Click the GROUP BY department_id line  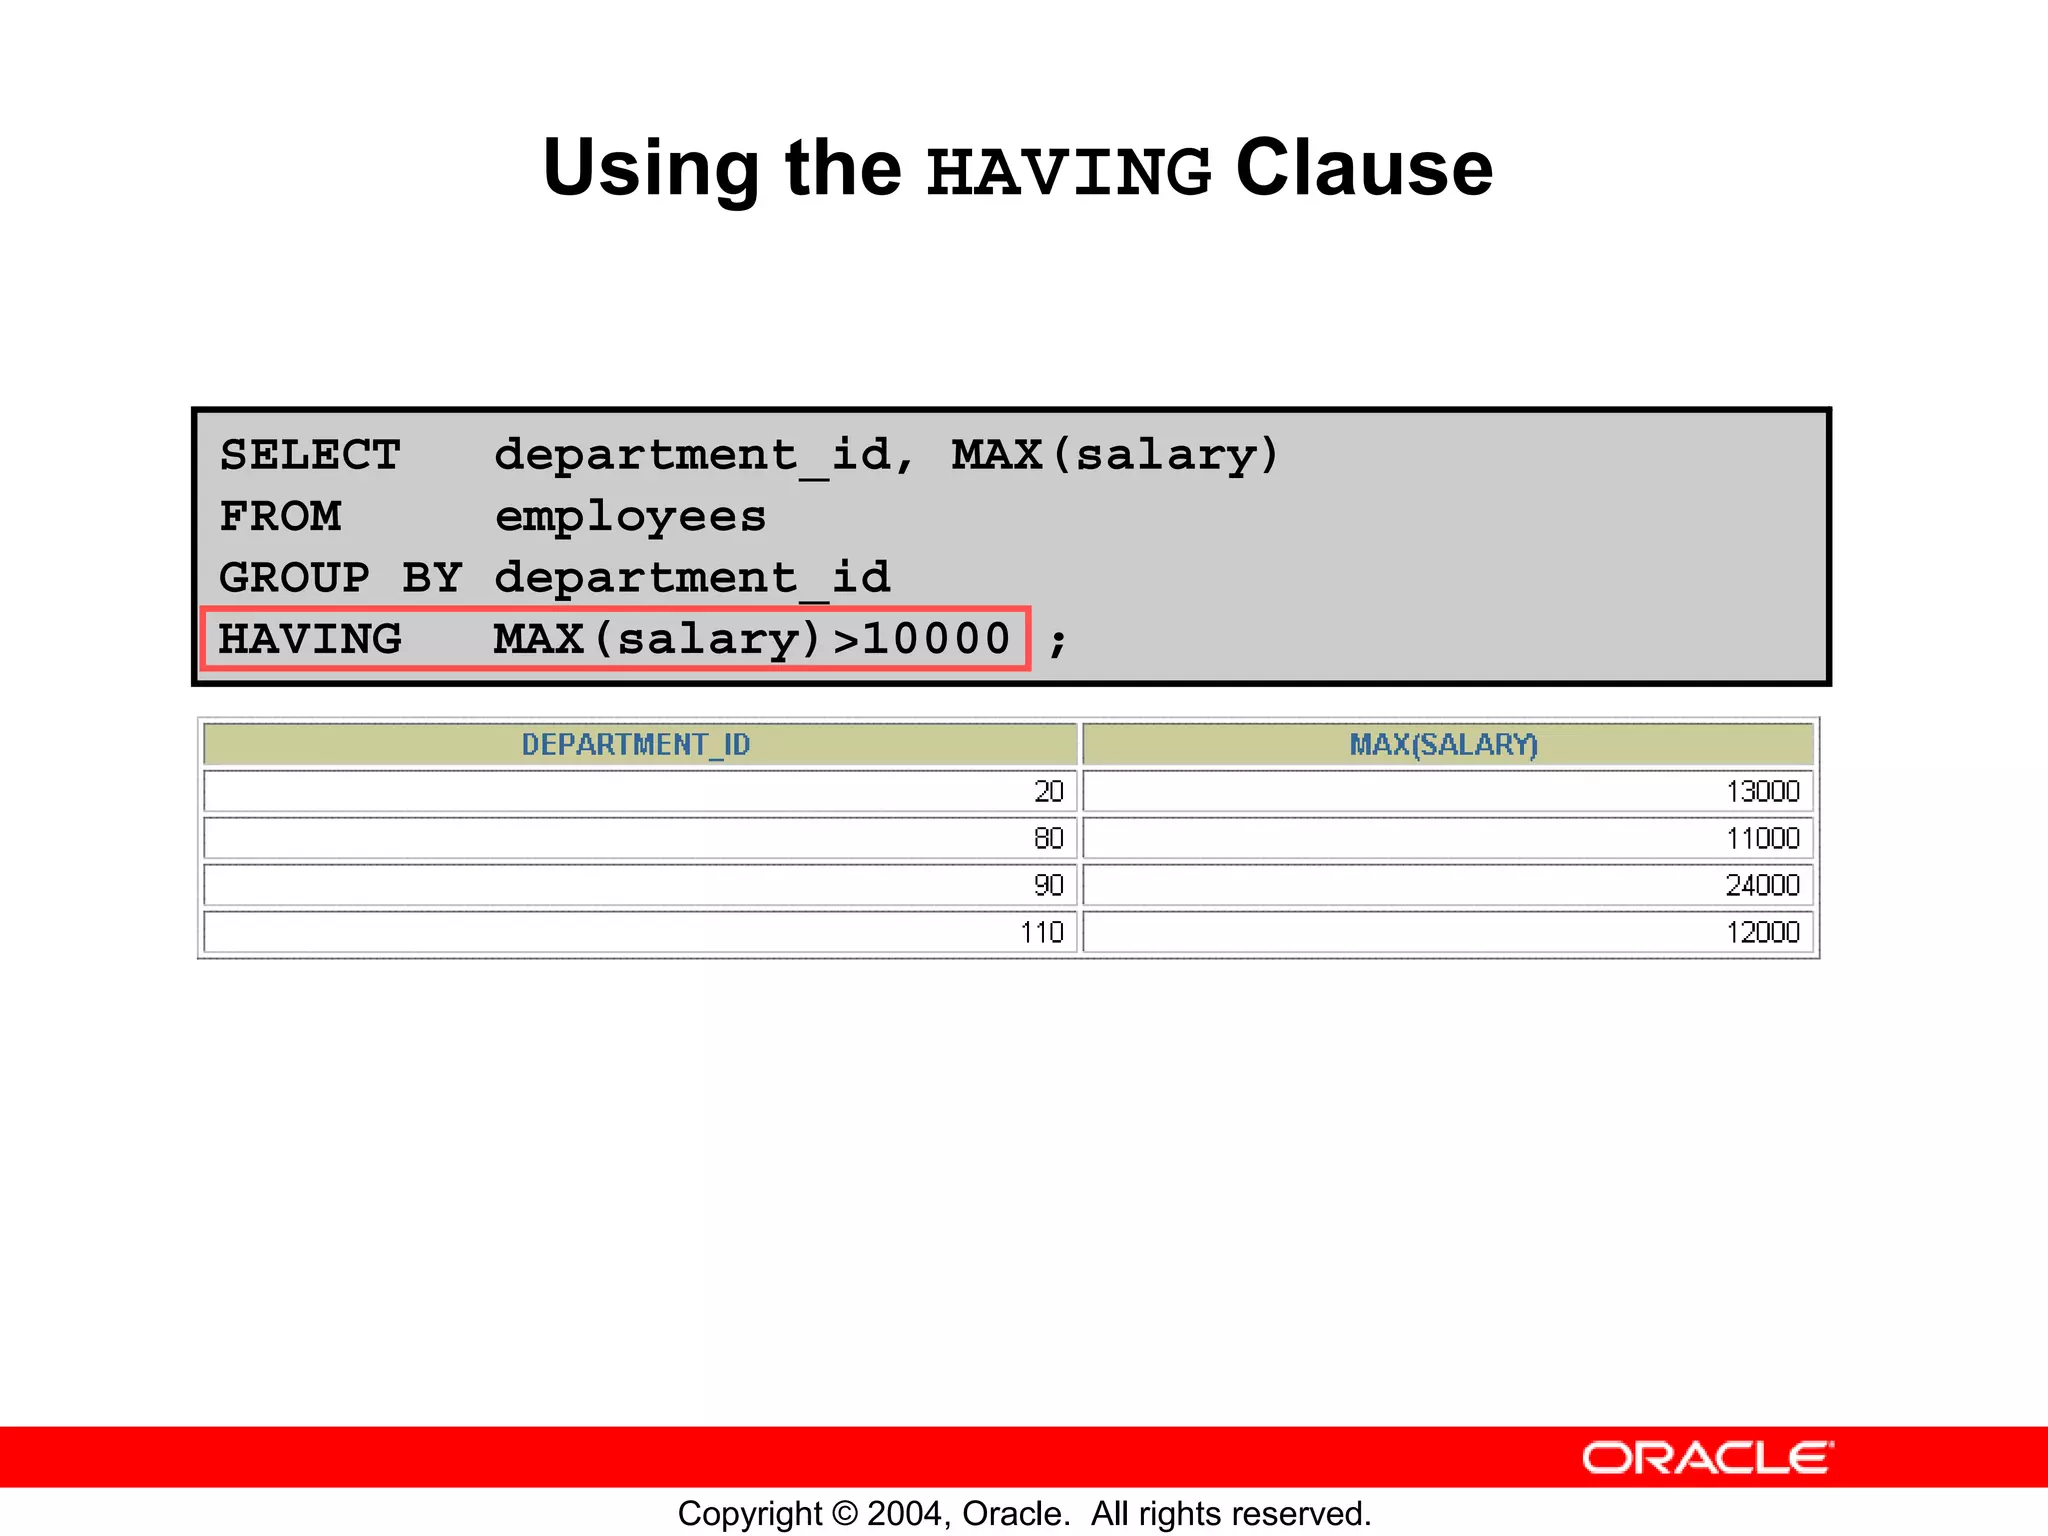[554, 578]
